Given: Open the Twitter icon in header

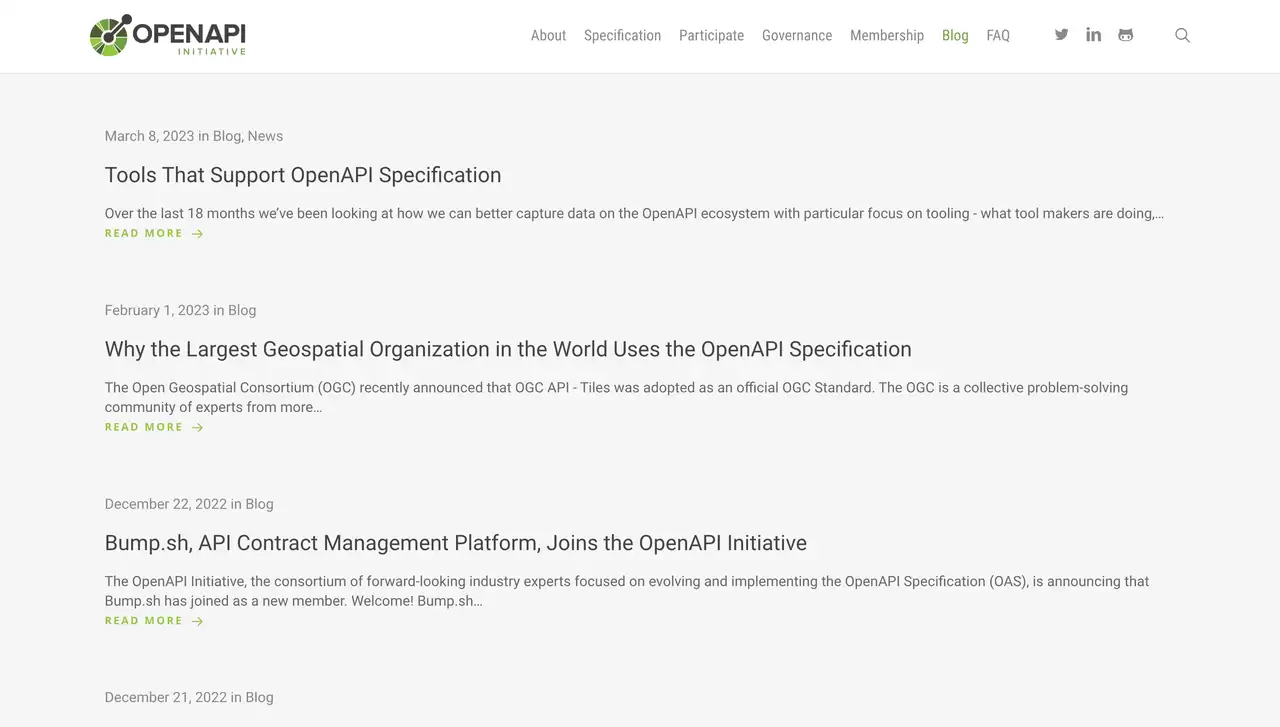Looking at the screenshot, I should [x=1061, y=35].
